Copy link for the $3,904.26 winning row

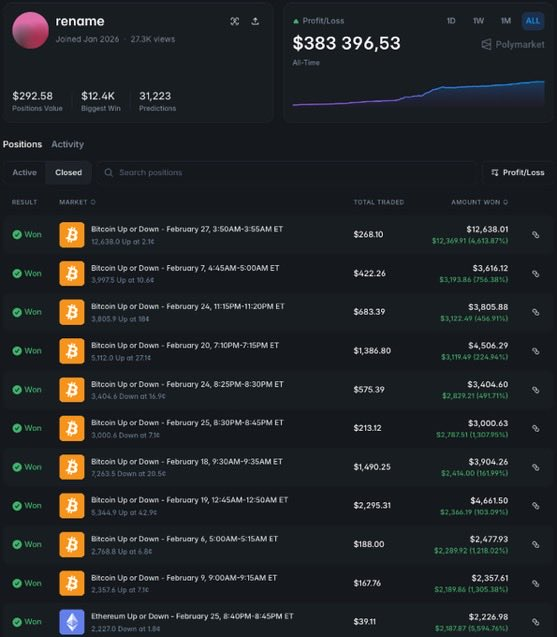pyautogui.click(x=536, y=467)
